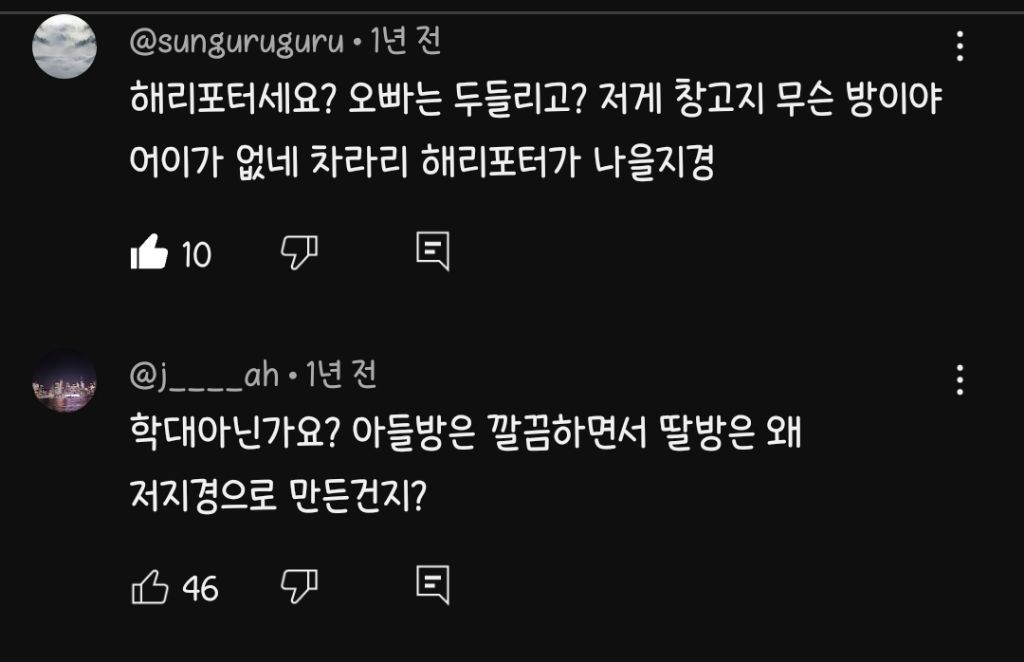Reply to the @sunguruguru comment
Viewport: 1024px width, 662px height.
(x=432, y=253)
